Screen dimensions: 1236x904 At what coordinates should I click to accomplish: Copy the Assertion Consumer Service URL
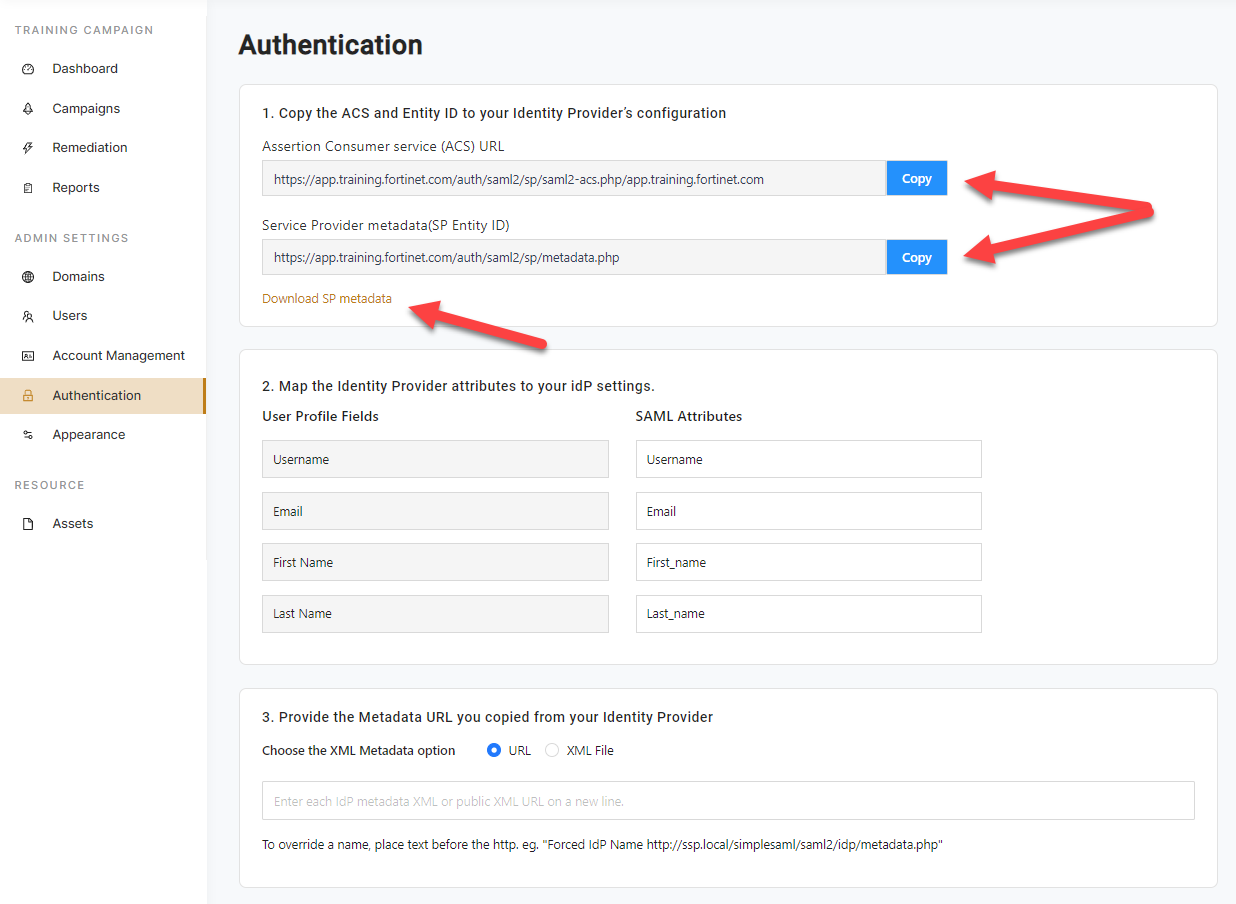pyautogui.click(x=916, y=178)
